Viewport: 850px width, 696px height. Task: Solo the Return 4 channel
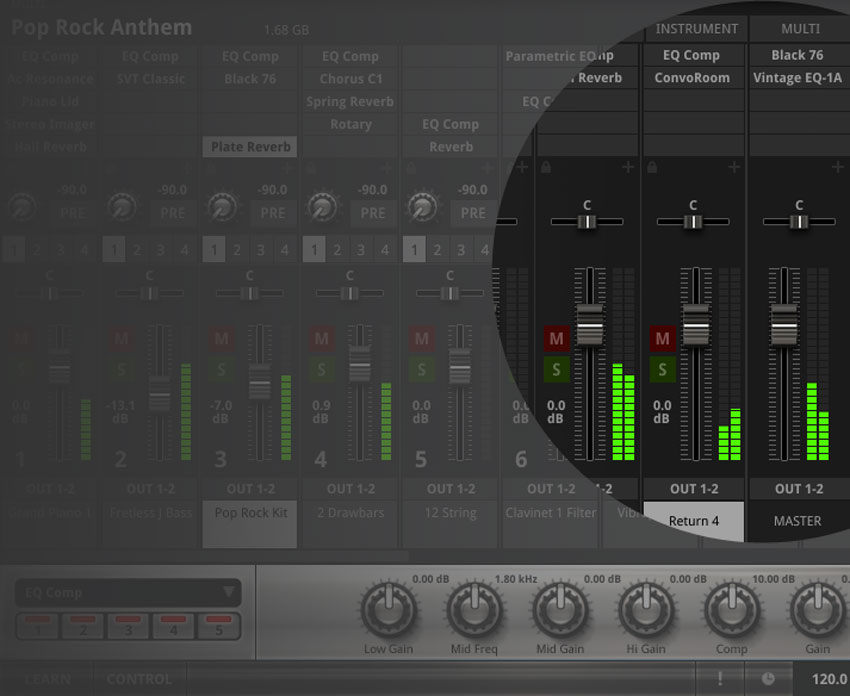pyautogui.click(x=662, y=369)
